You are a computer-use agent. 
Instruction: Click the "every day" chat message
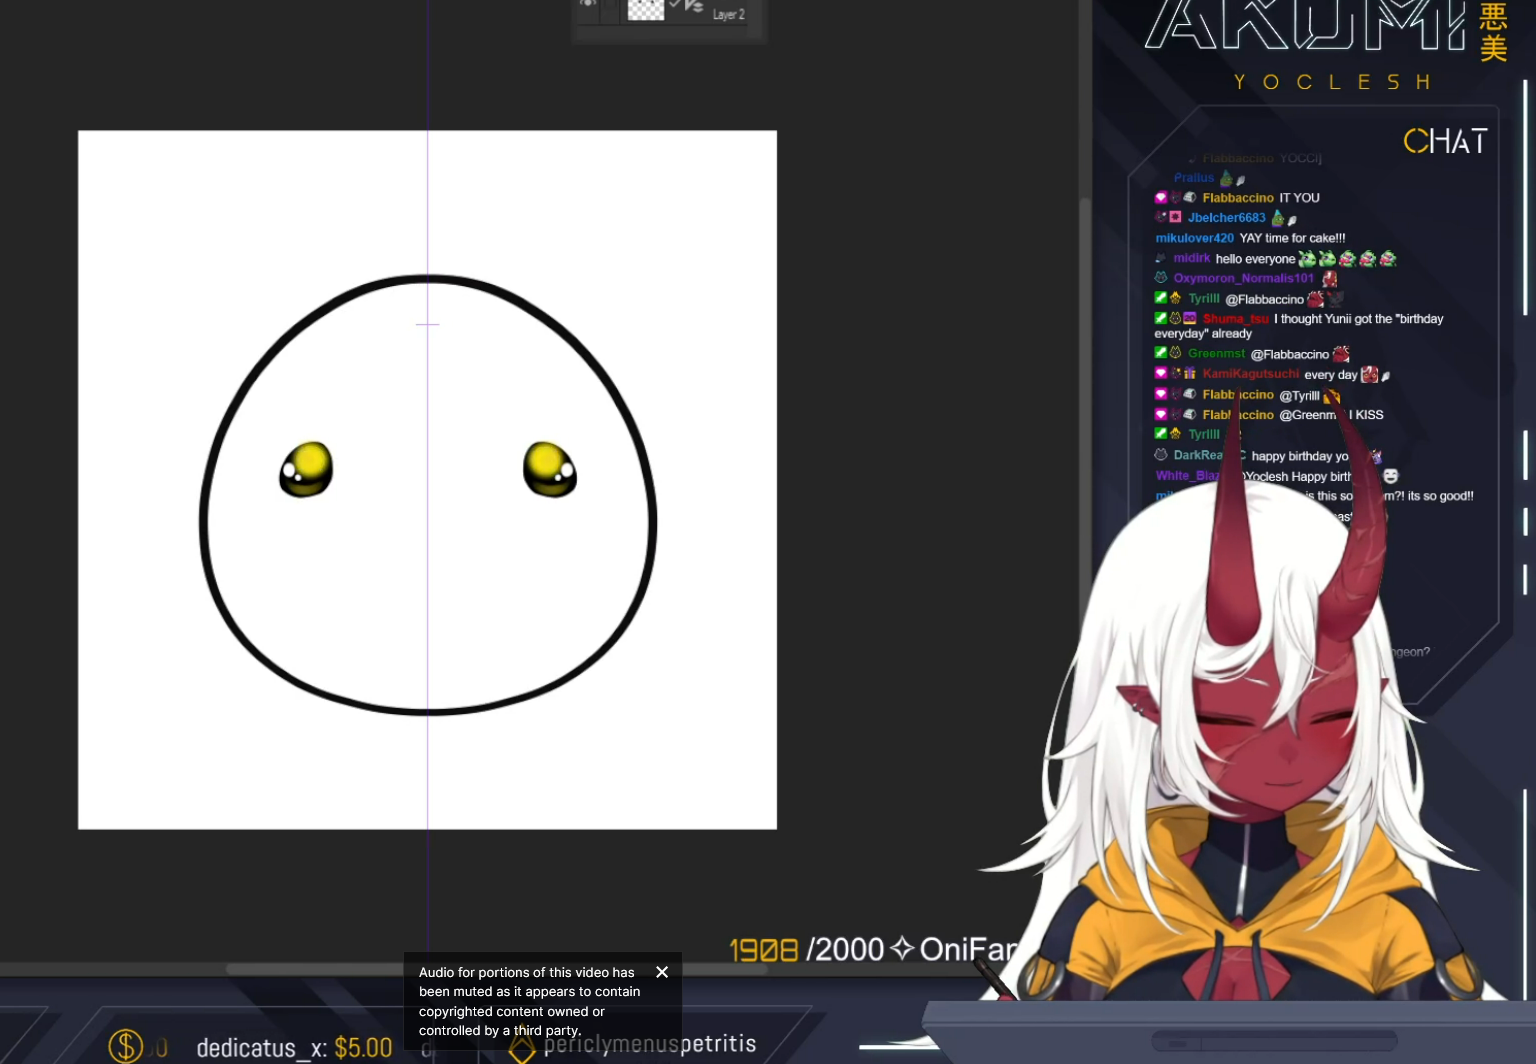point(1331,375)
